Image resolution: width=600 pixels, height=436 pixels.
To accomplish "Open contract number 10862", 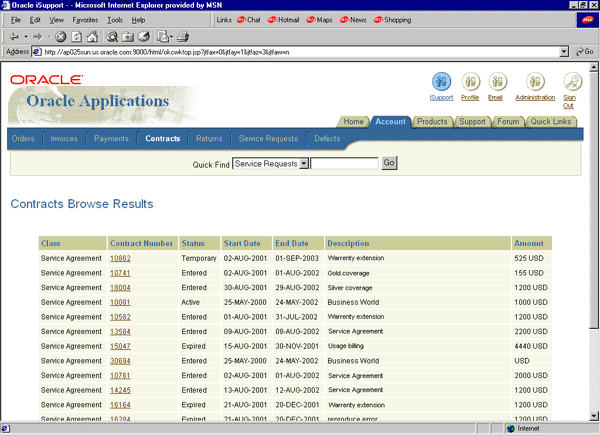I will click(x=120, y=258).
